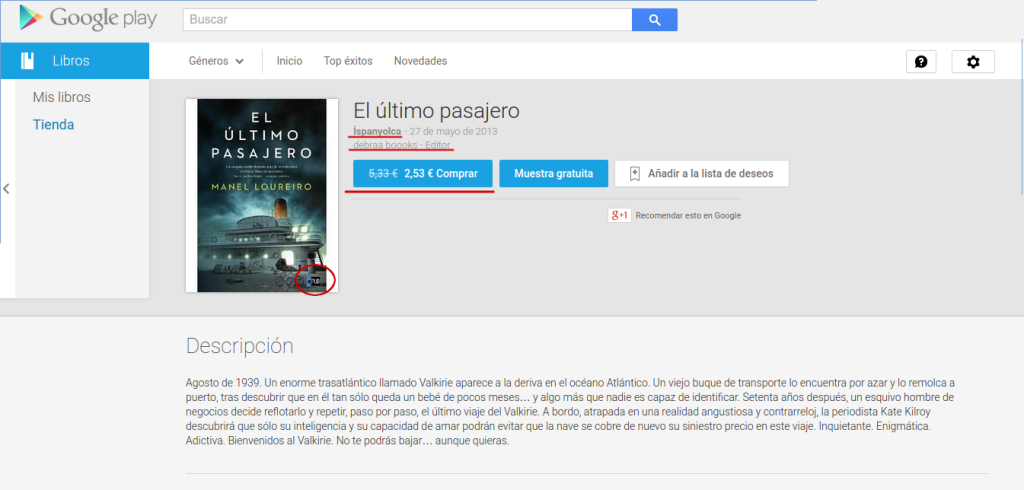This screenshot has height=490, width=1024.
Task: Focus the Buscar search field
Action: coord(408,20)
